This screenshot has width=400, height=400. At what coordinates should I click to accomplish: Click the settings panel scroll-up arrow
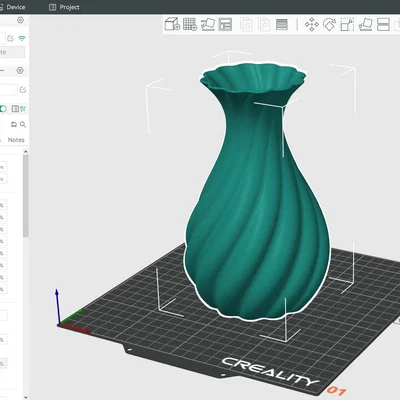(x=26, y=152)
